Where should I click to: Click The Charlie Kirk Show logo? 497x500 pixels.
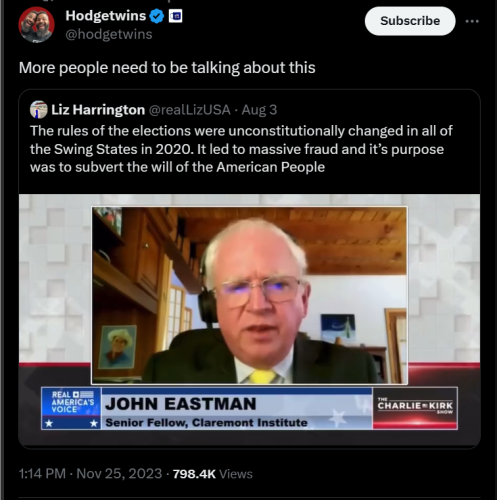pyautogui.click(x=415, y=408)
